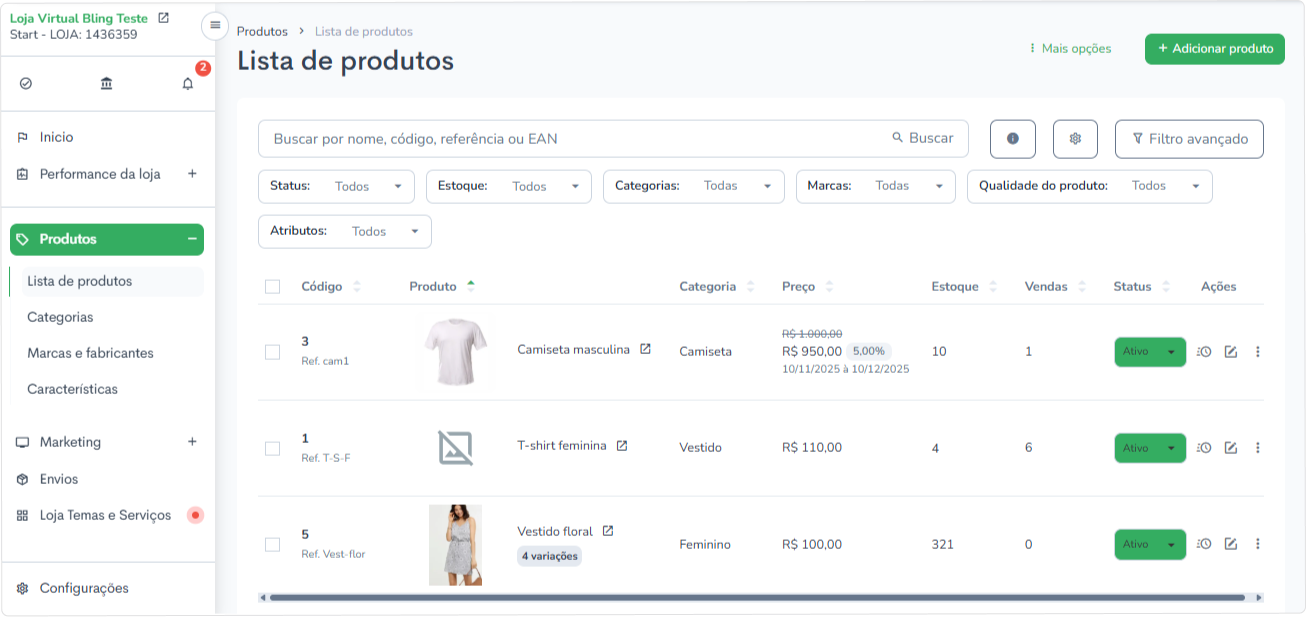Screen dimensions: 1307x617
Task: Open the Marcas filter dropdown
Action: point(876,186)
